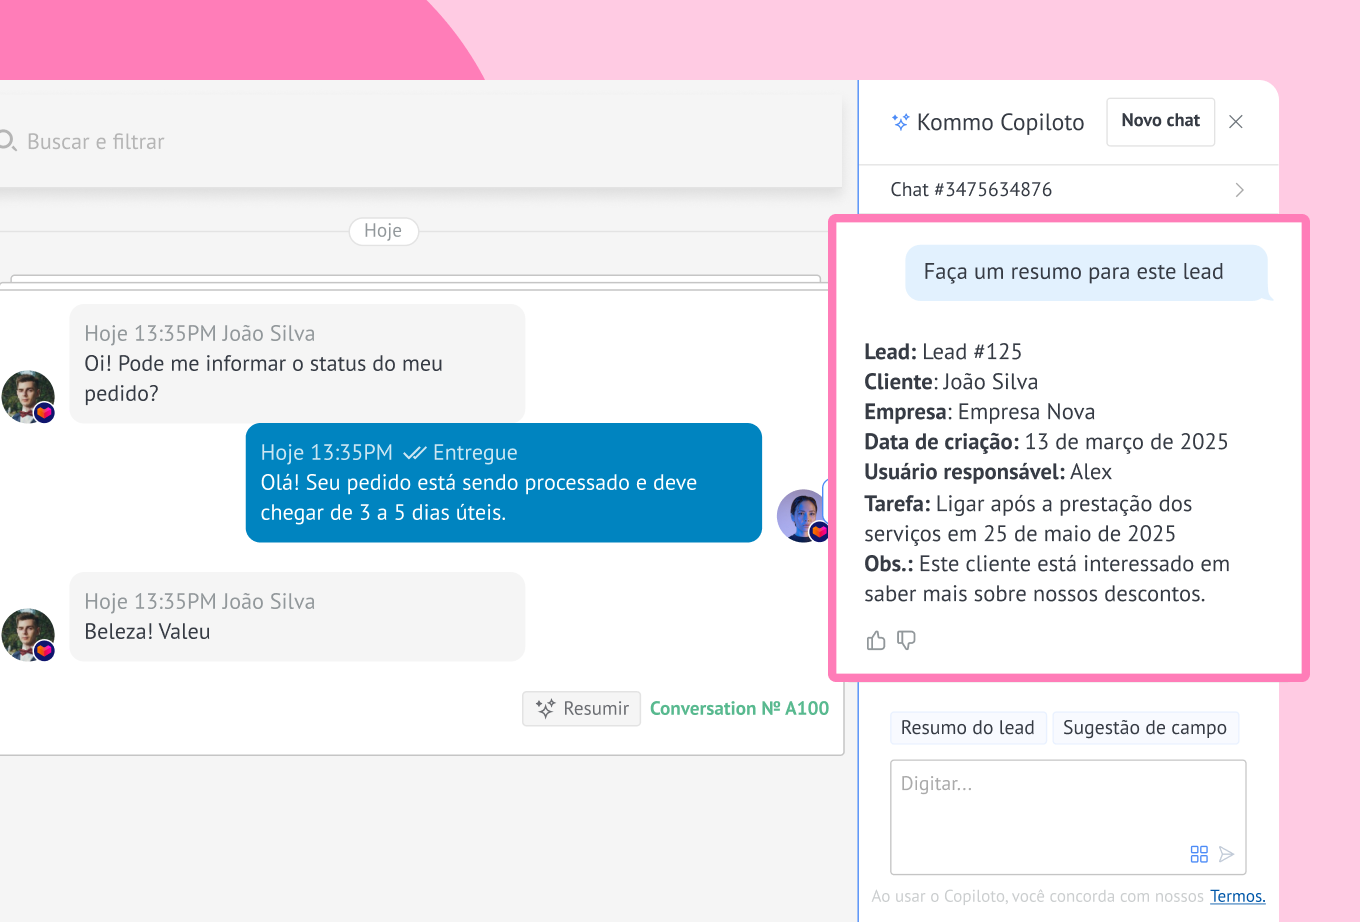Open Conversation Nº A100 link
The image size is (1360, 922).
point(739,708)
